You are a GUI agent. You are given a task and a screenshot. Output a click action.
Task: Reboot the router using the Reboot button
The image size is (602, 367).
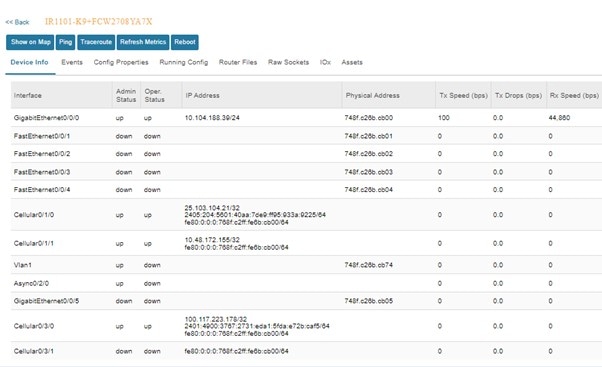pos(185,42)
